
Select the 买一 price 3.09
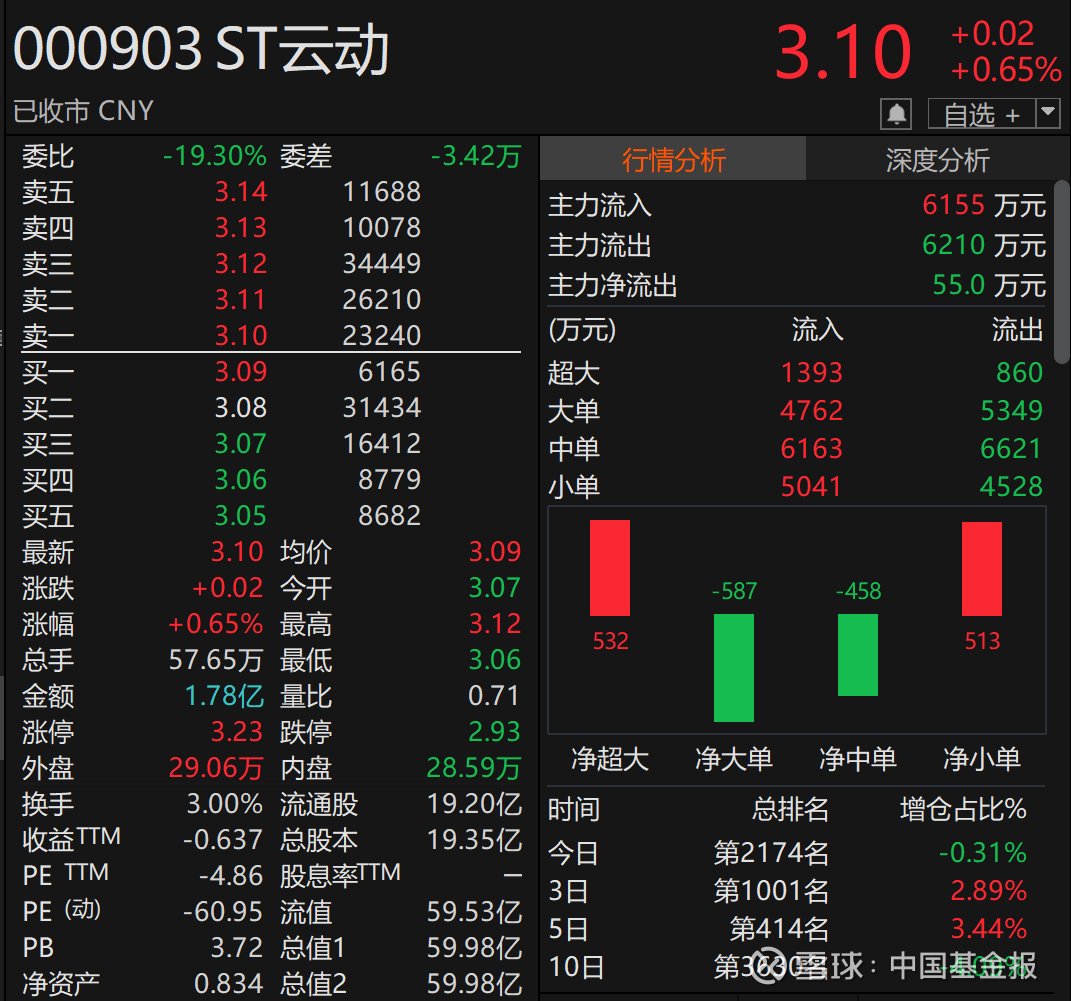pos(240,371)
